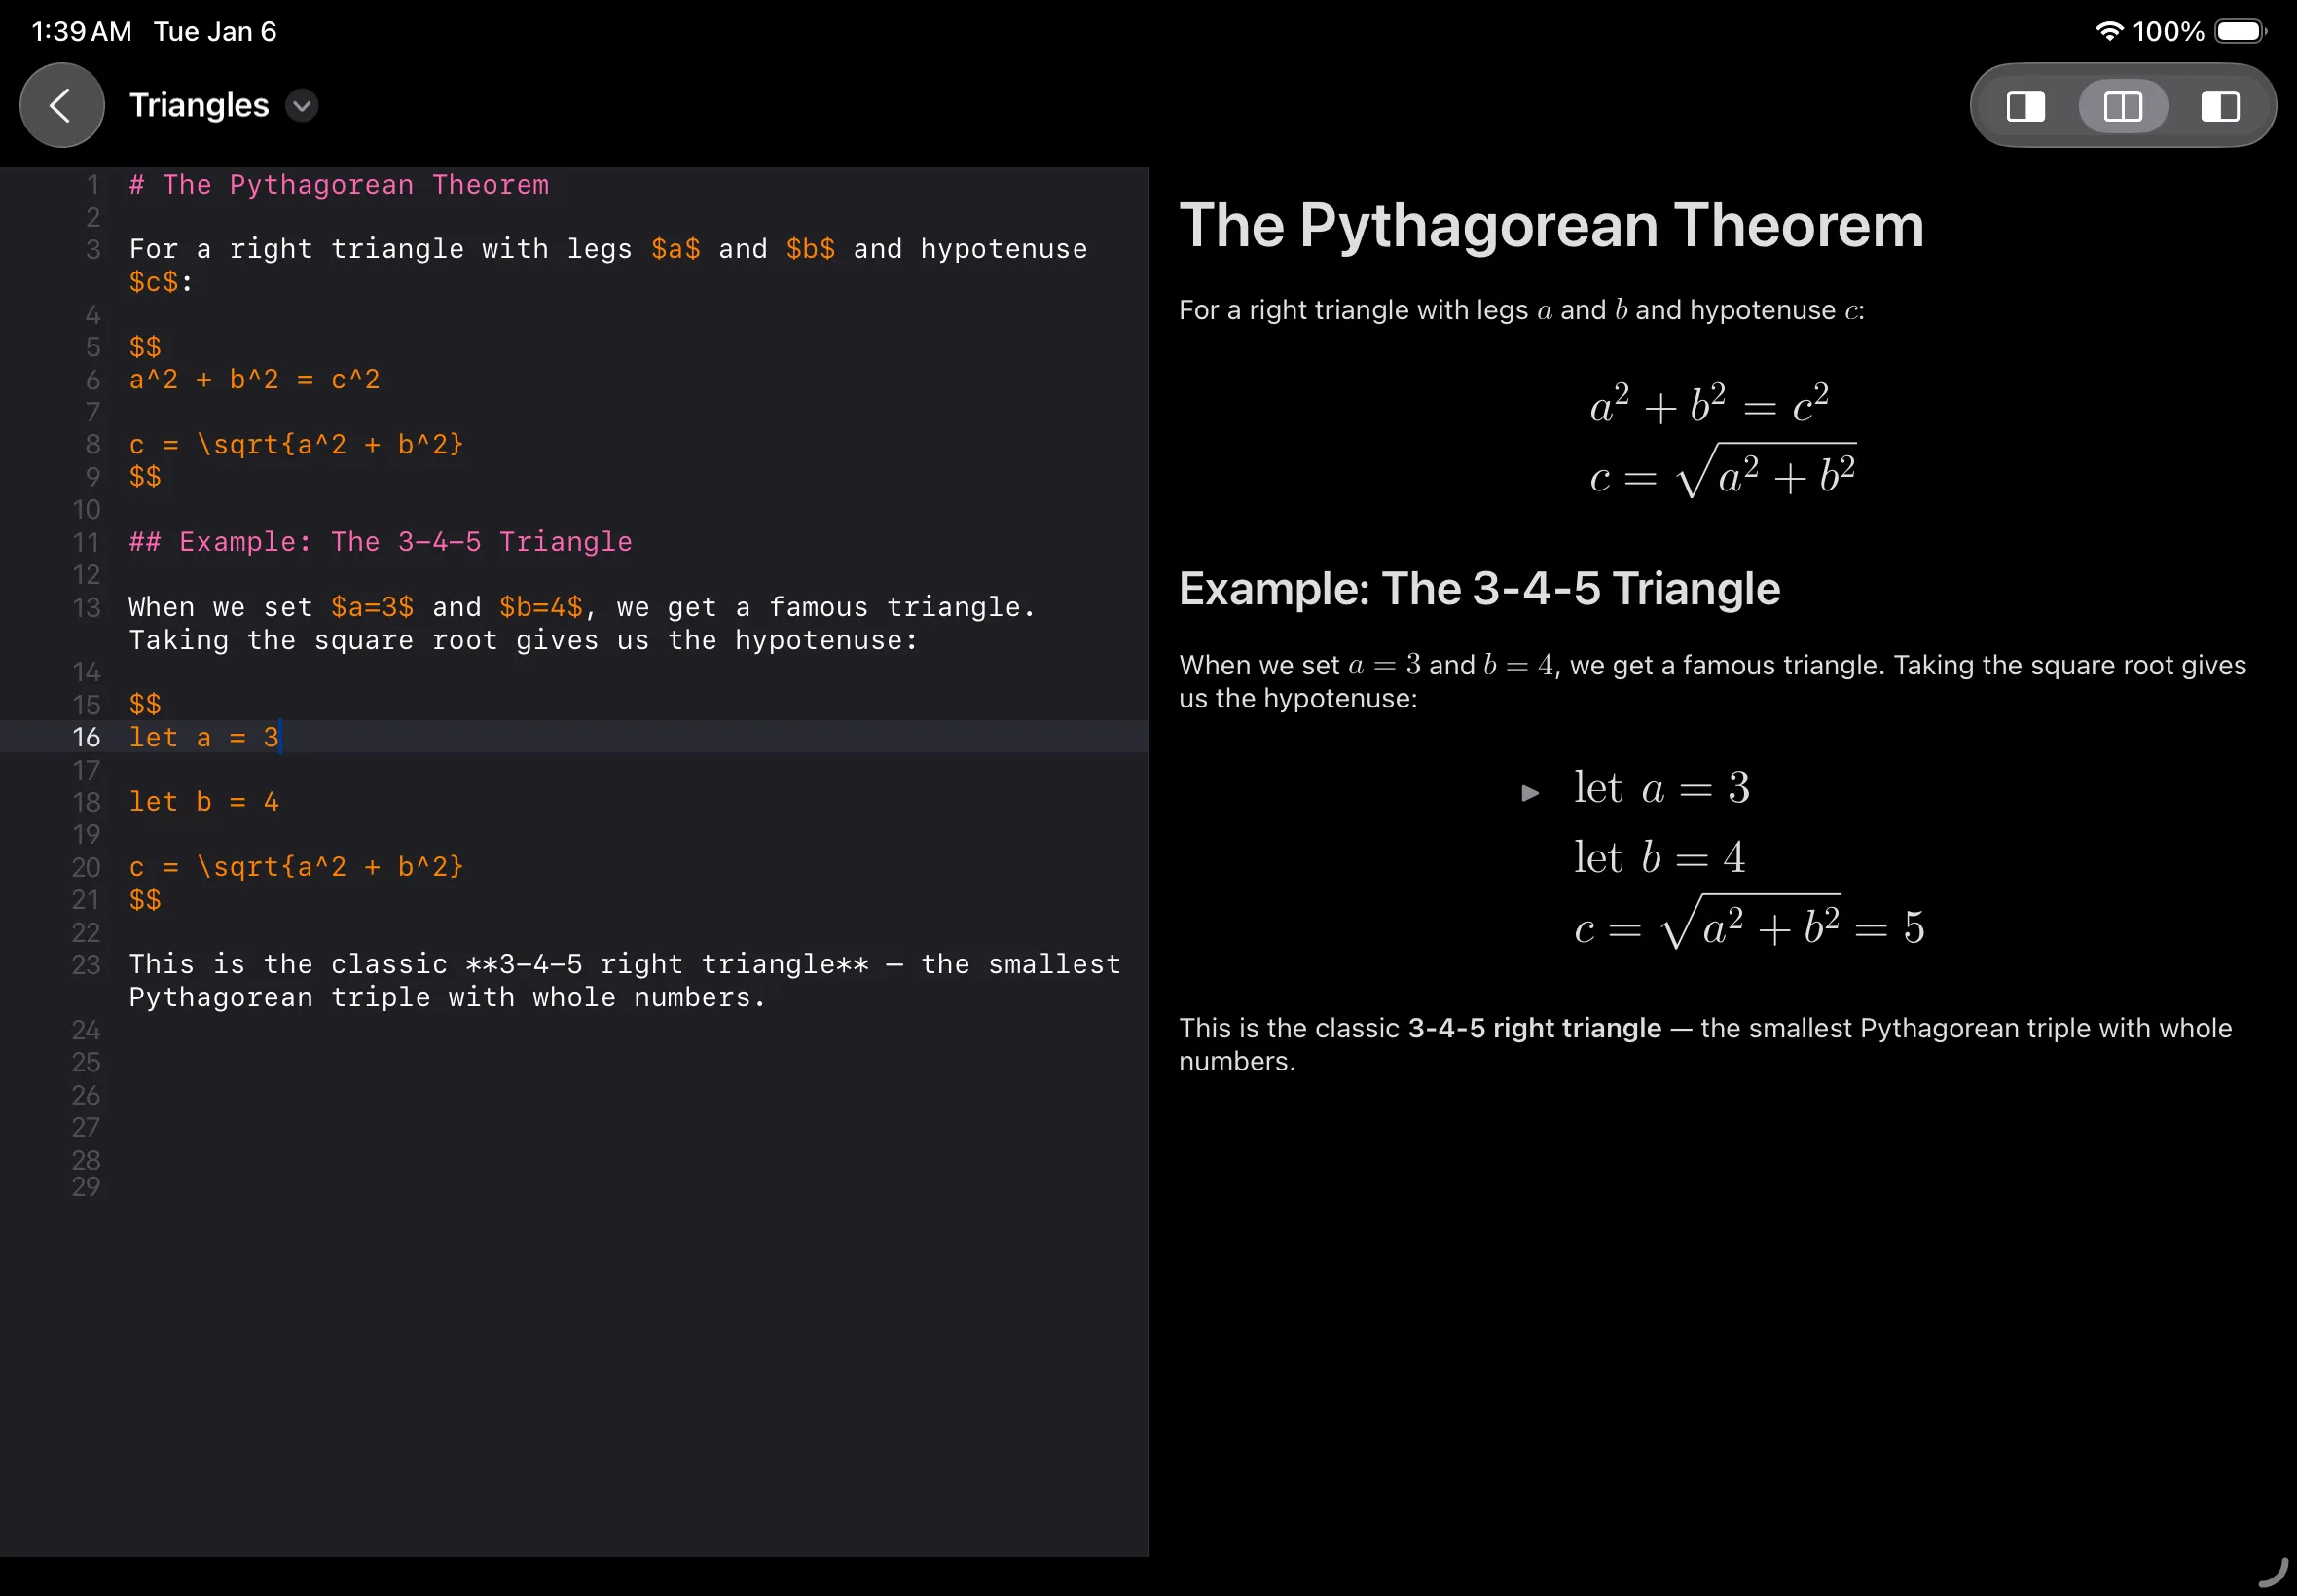
Task: Click the rendered Pythagorean Theorem heading
Action: 1550,225
